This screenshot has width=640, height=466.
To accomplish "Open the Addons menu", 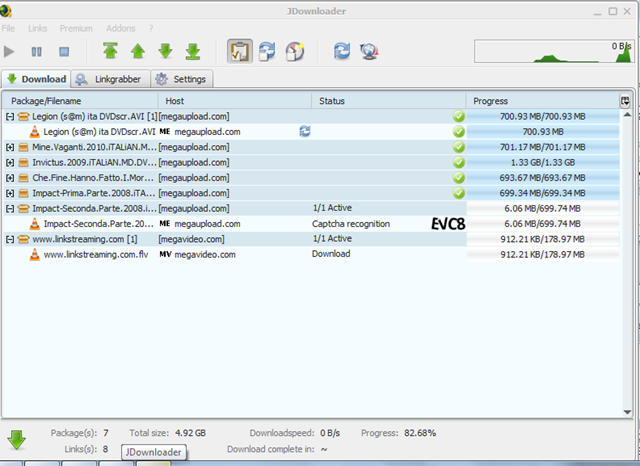I will [120, 28].
